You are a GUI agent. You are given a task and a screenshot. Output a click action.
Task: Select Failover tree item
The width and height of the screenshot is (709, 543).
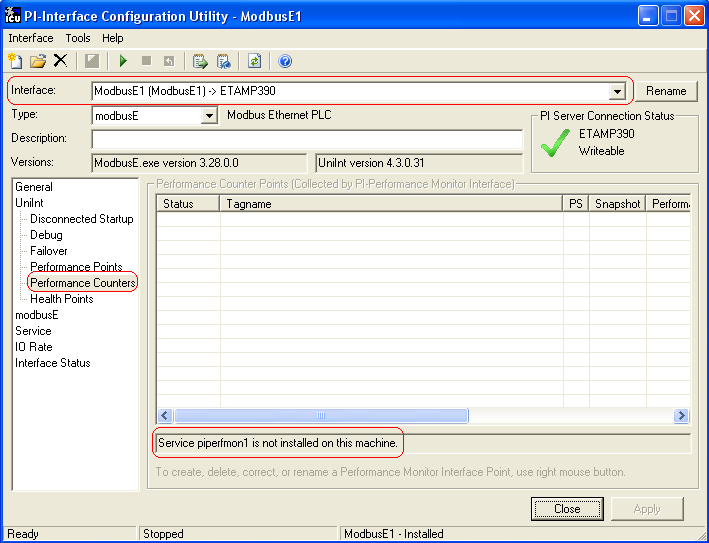(x=49, y=250)
